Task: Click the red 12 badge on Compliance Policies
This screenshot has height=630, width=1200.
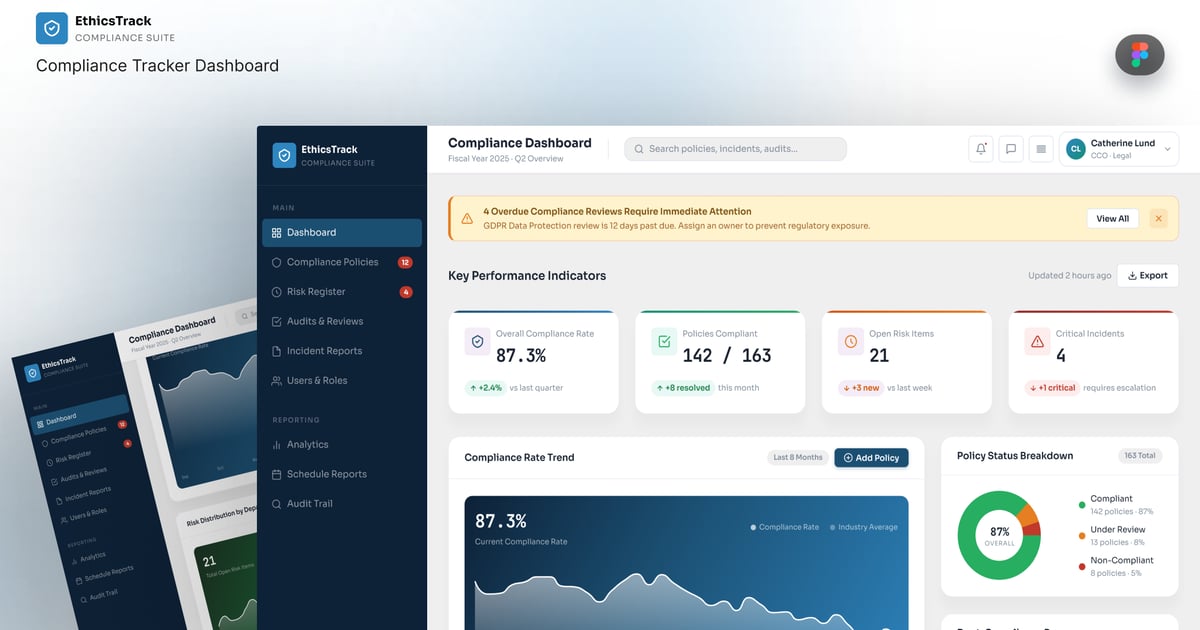Action: coord(405,262)
